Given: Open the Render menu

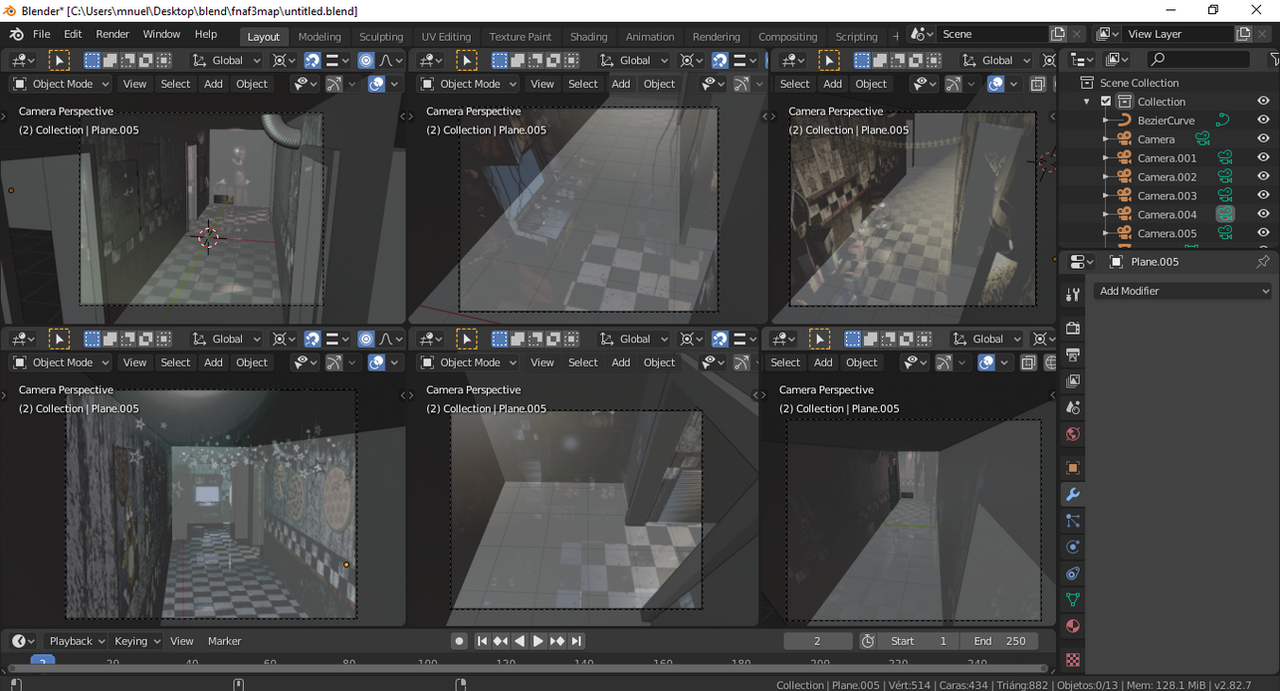Looking at the screenshot, I should (113, 34).
